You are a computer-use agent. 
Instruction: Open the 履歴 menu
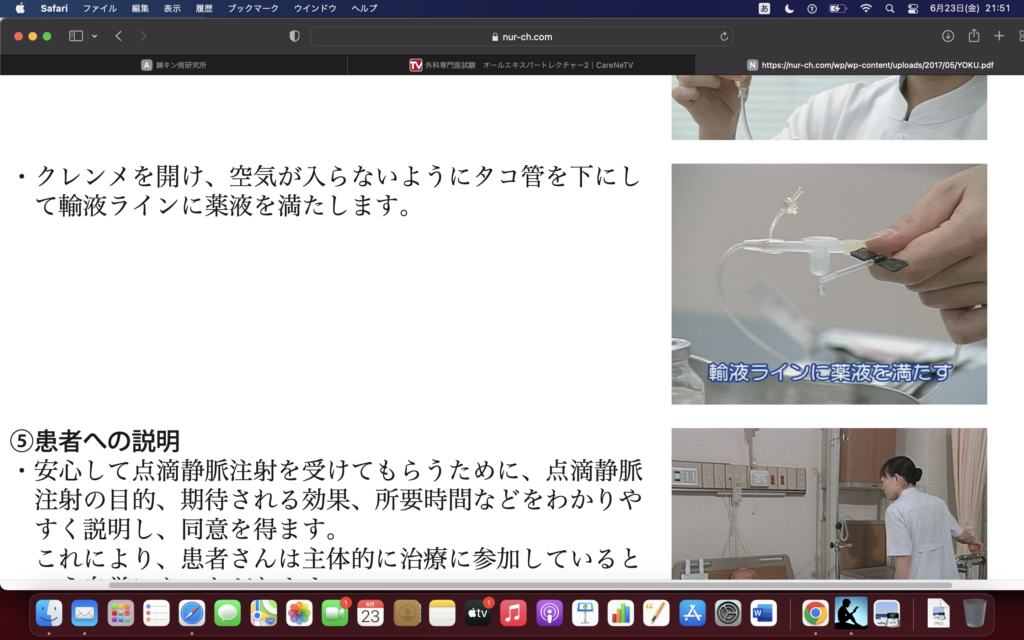(203, 8)
